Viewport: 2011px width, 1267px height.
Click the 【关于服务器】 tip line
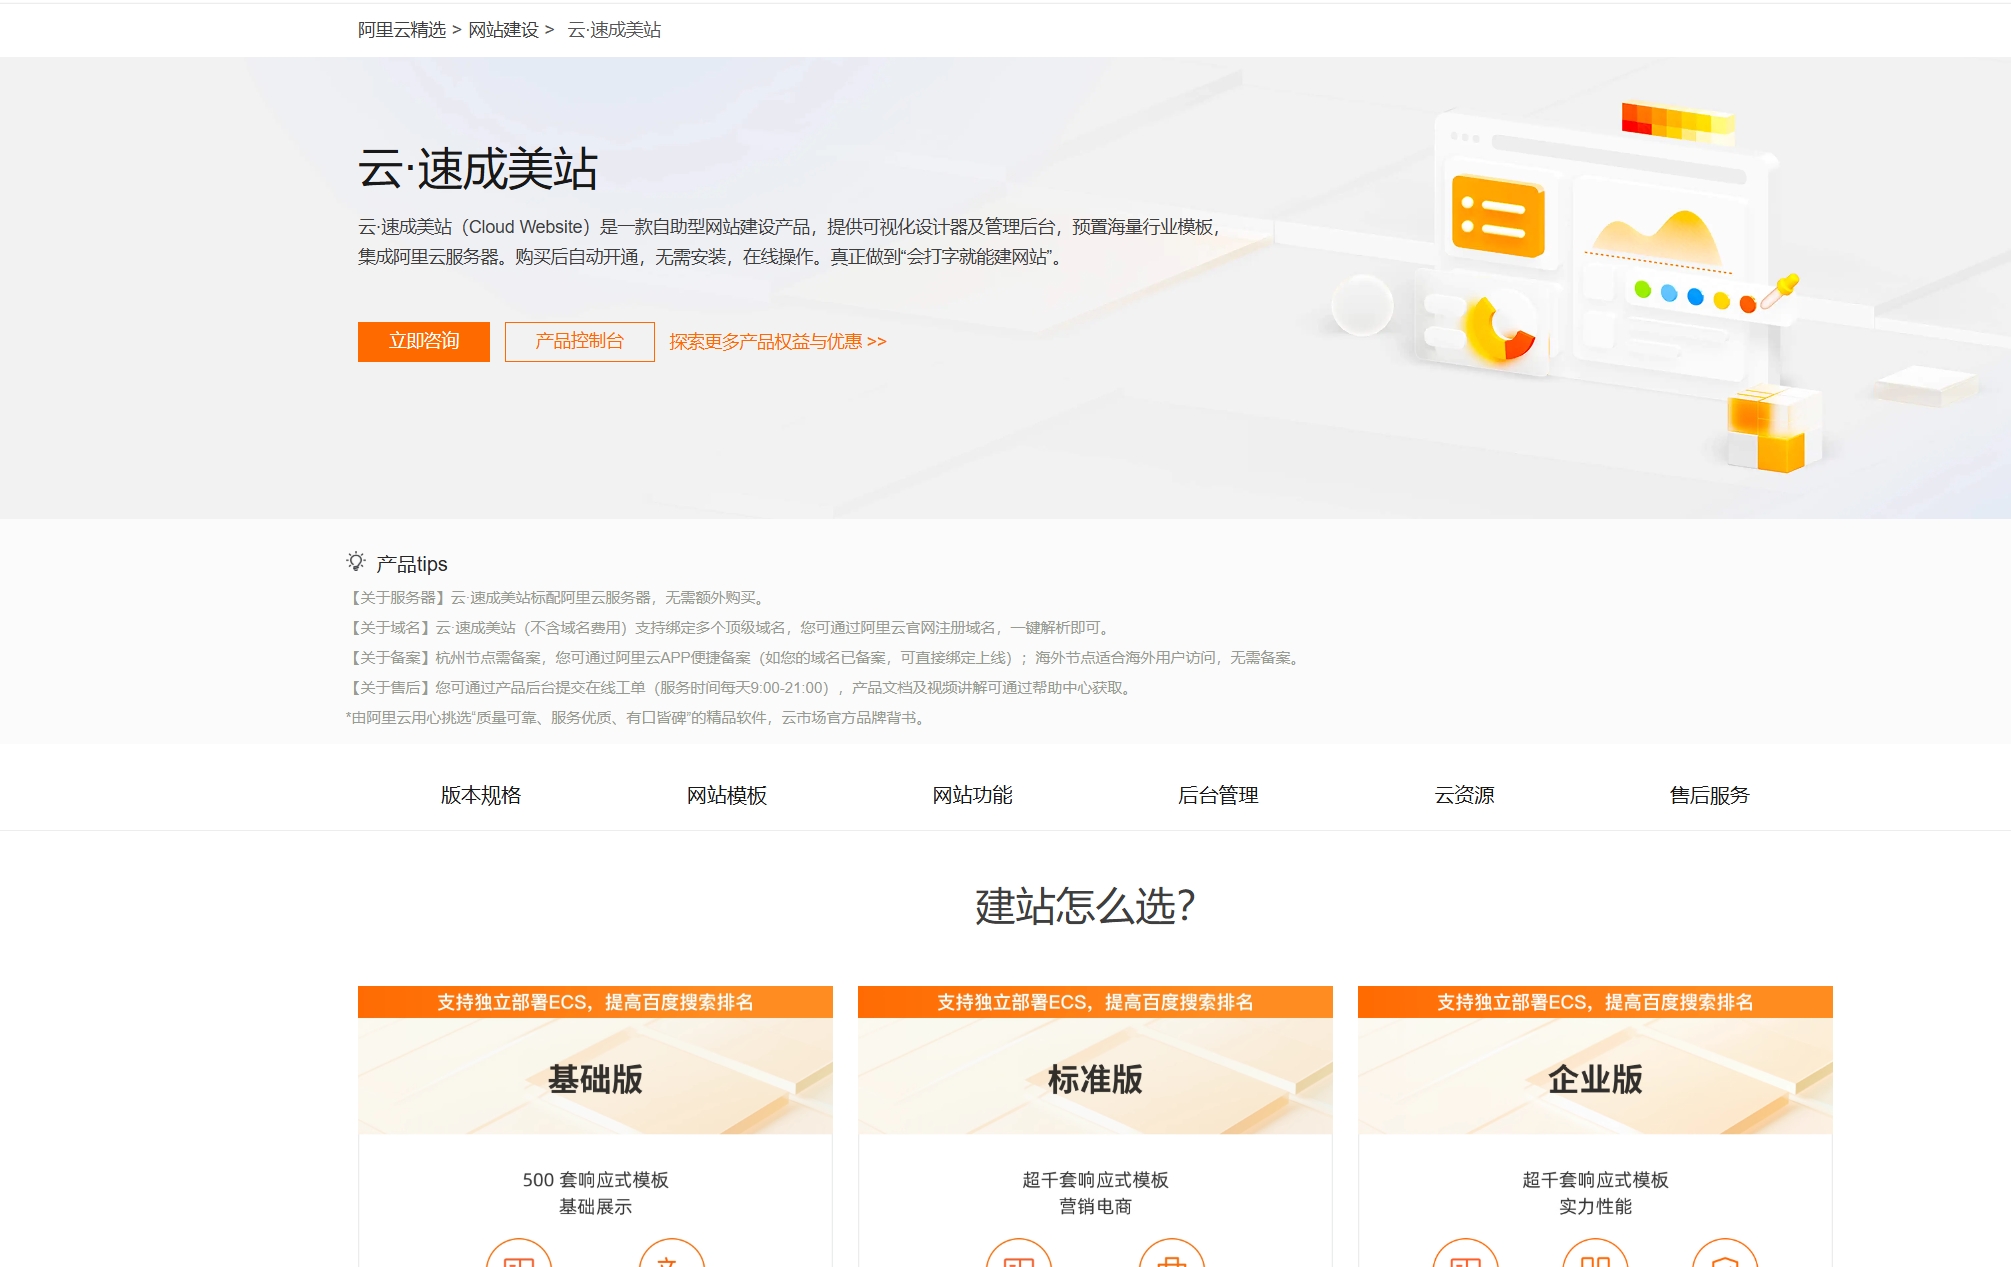tap(557, 598)
